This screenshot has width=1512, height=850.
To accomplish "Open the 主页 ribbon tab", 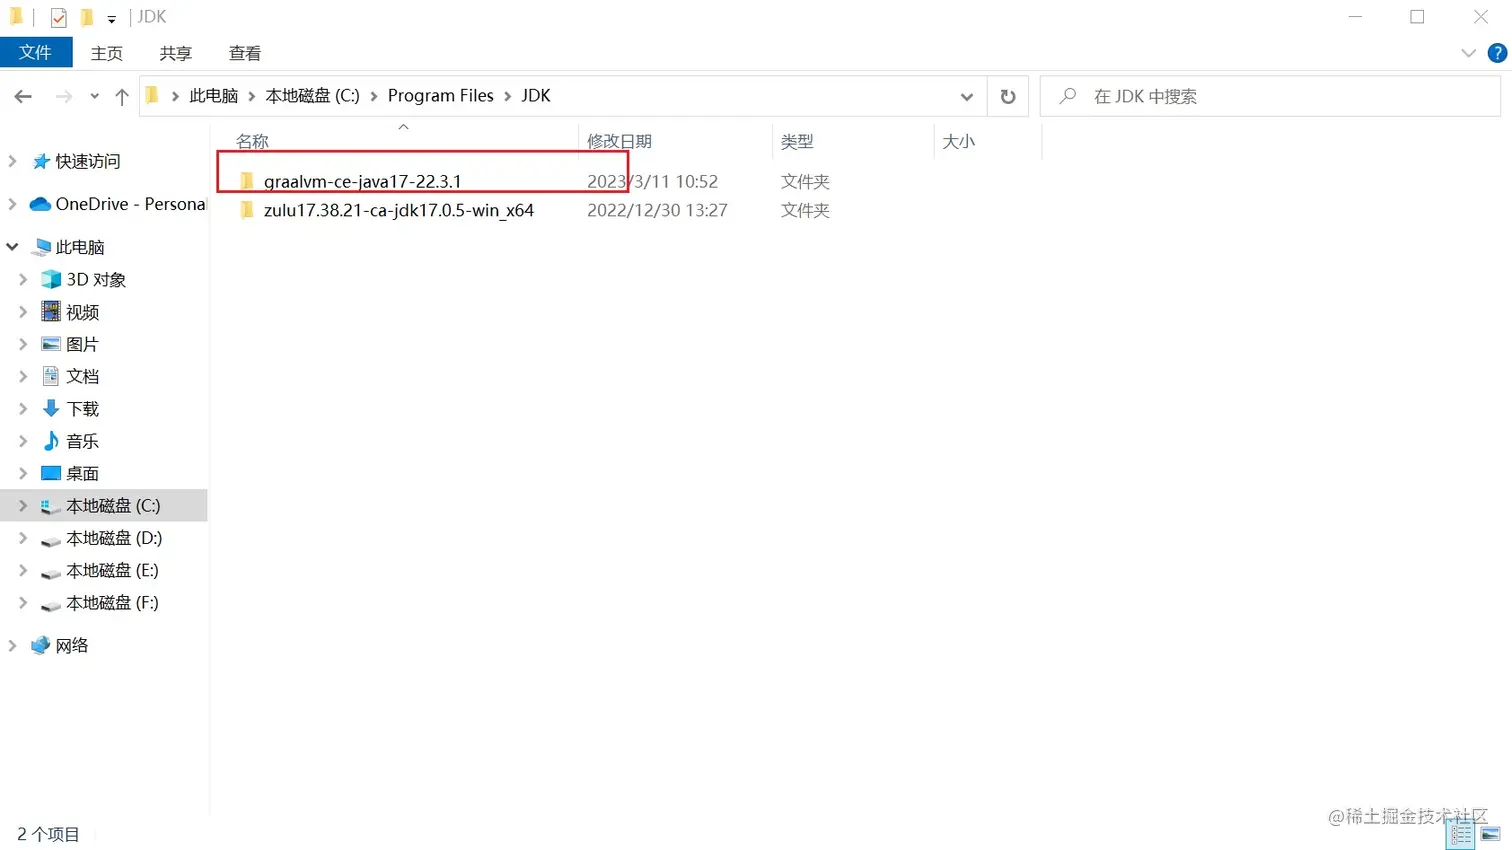I will click(x=107, y=53).
